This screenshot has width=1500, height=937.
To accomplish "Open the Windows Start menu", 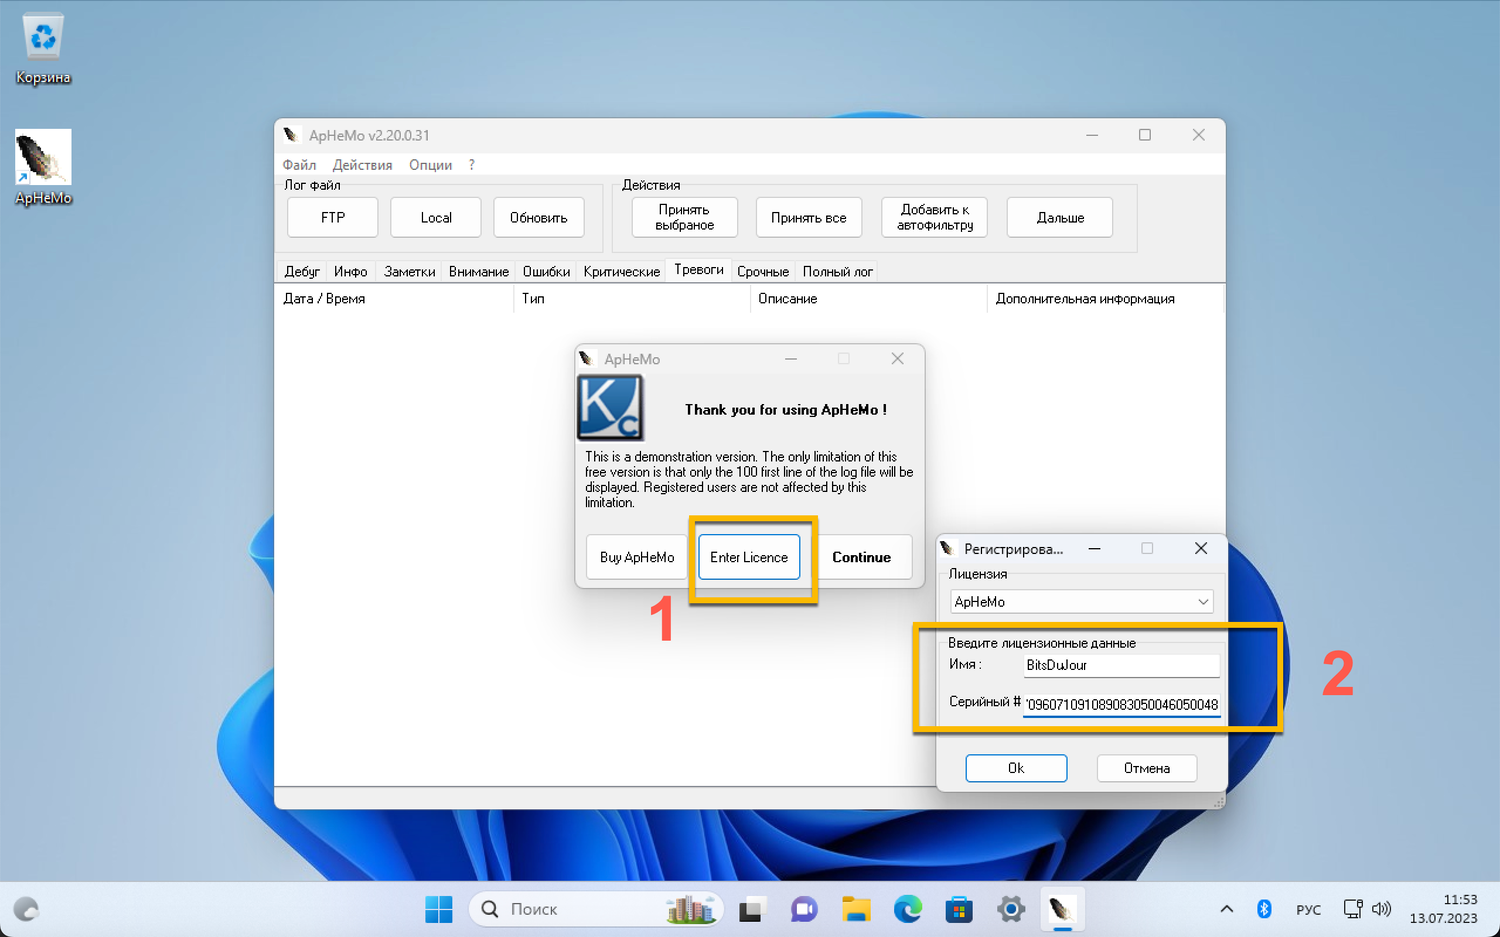I will [x=438, y=909].
